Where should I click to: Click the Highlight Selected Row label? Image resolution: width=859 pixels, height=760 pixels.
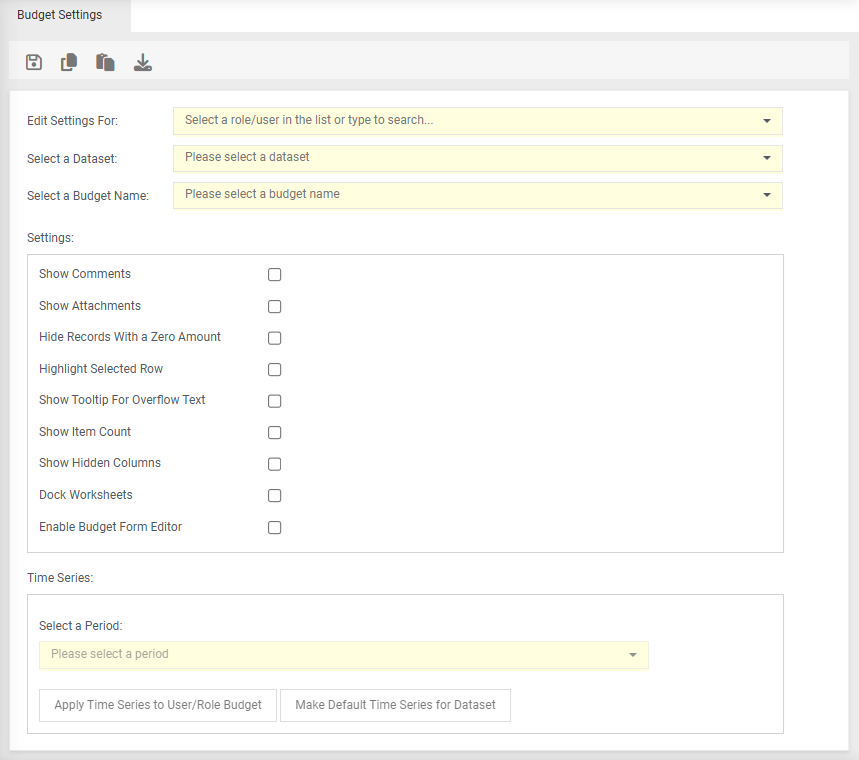tap(101, 369)
